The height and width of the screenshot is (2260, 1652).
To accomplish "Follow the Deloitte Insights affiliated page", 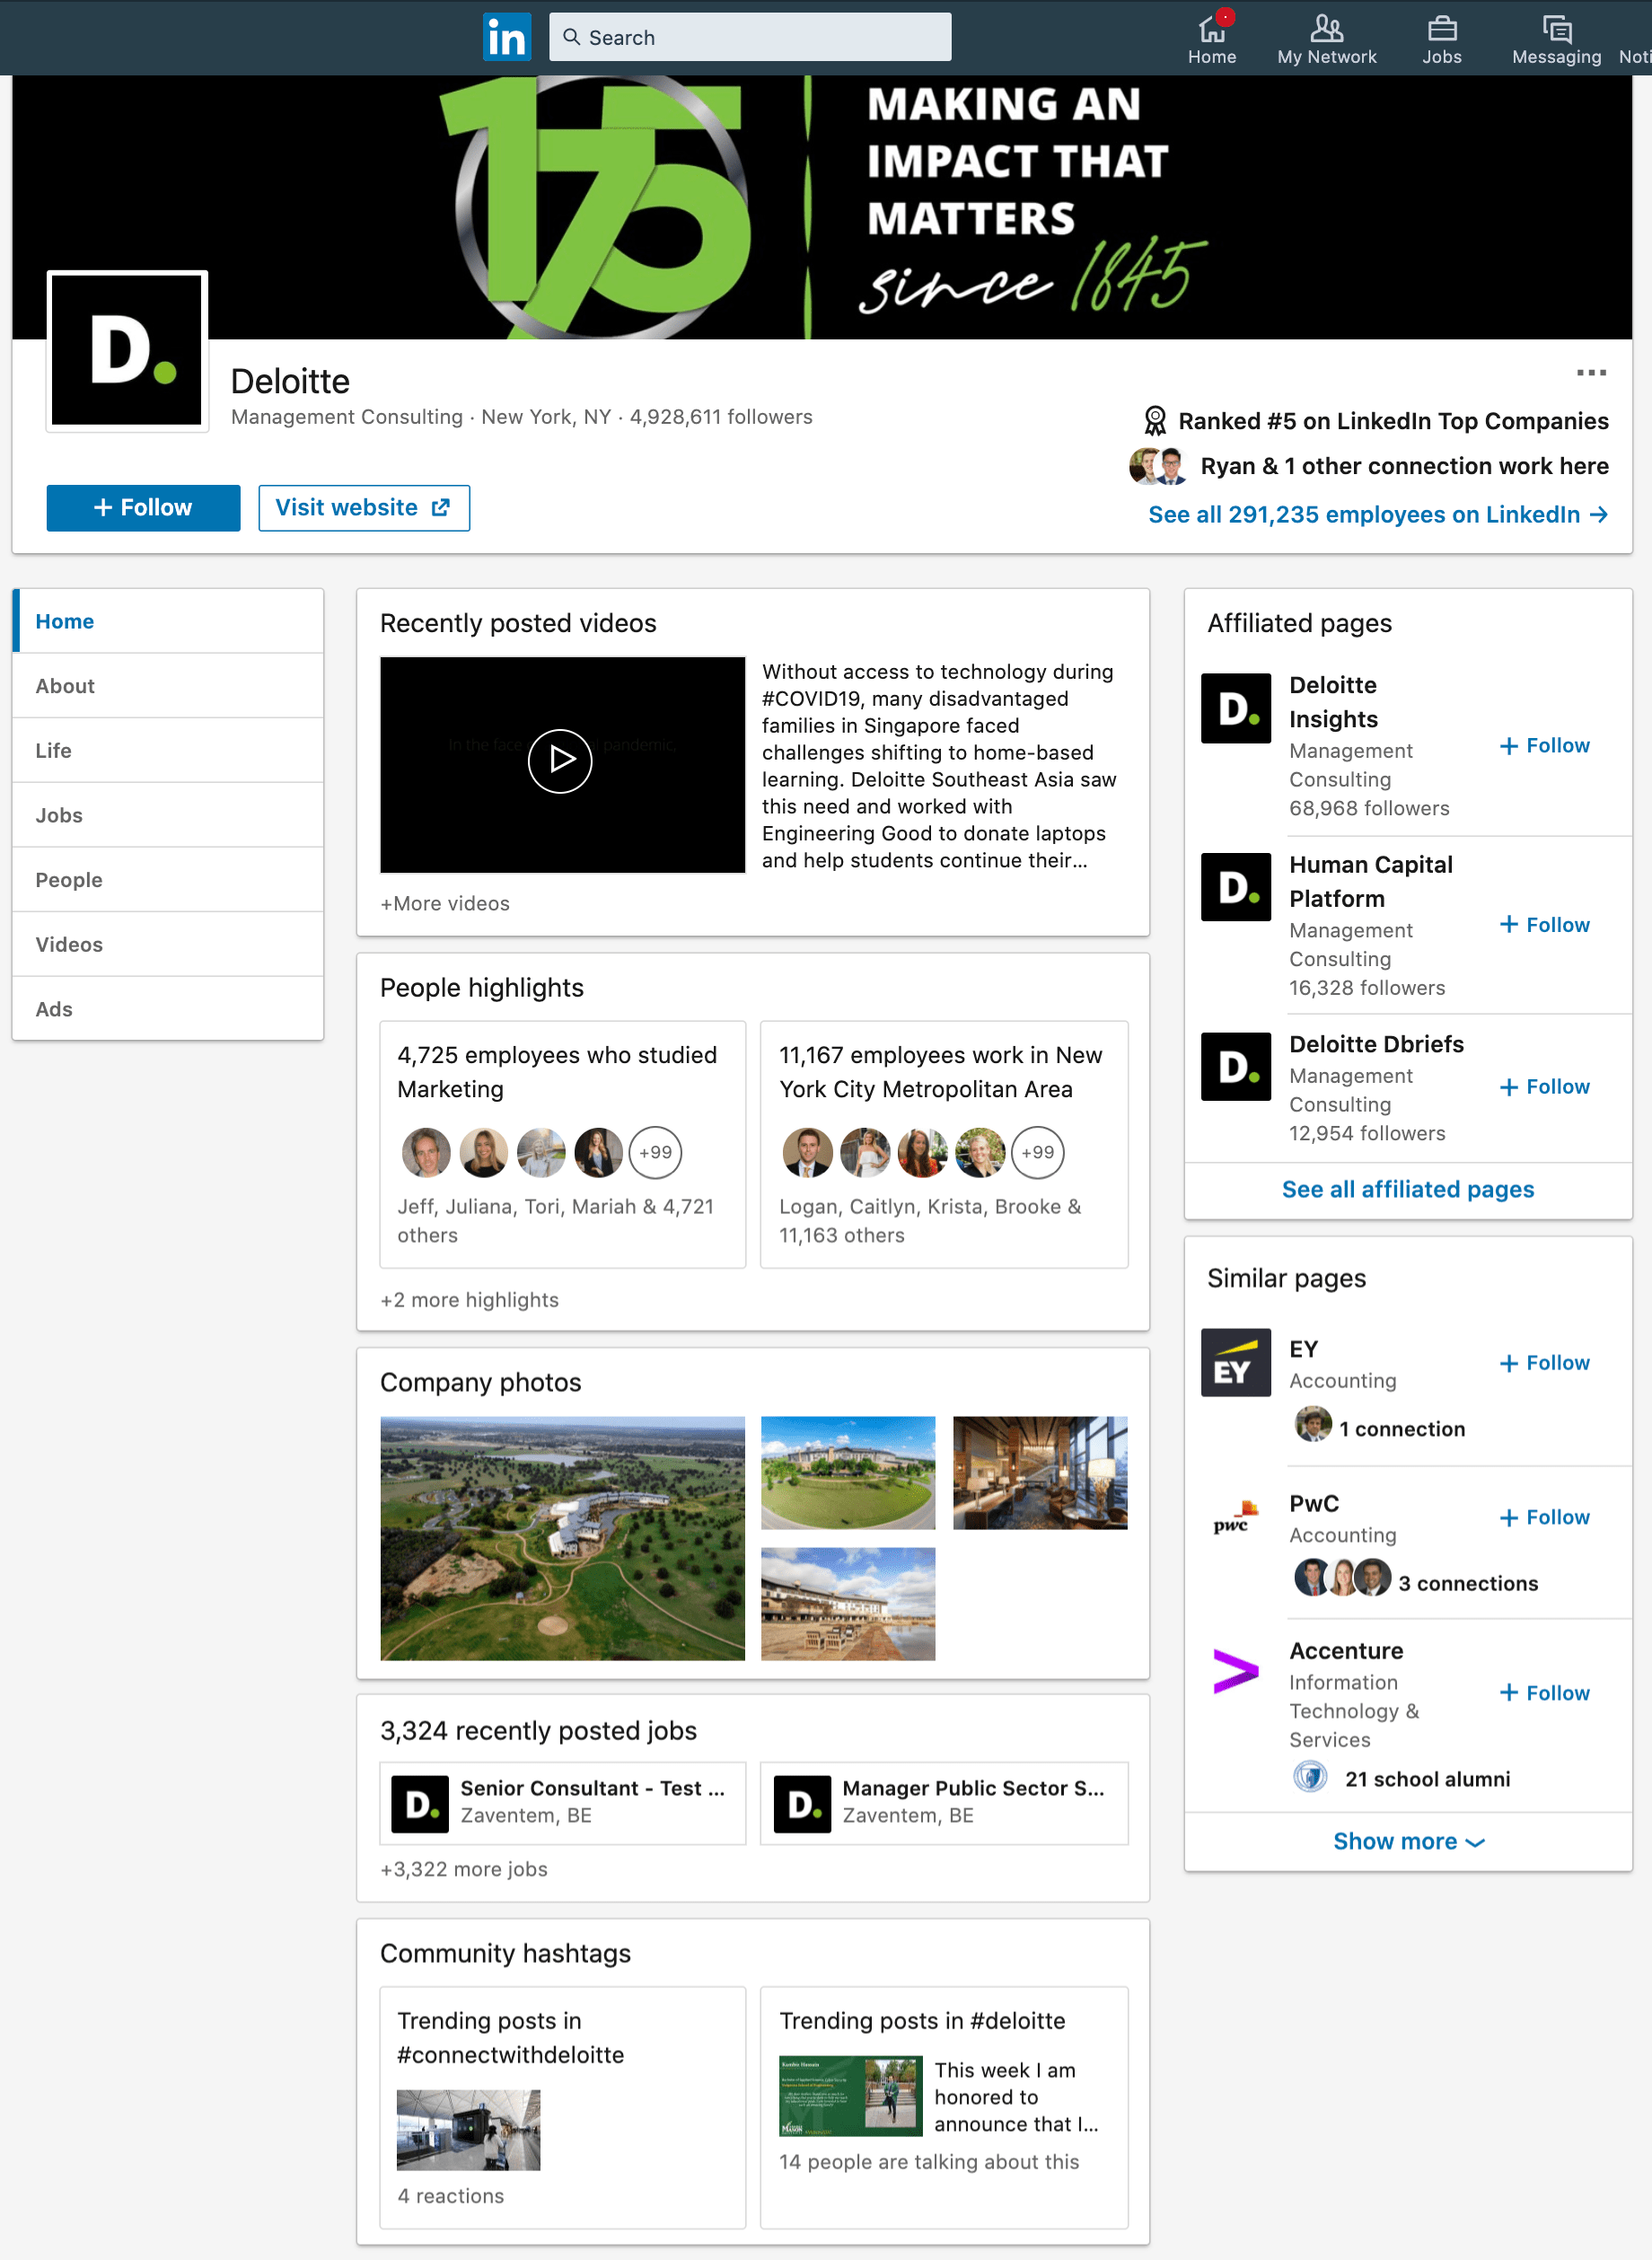I will point(1543,745).
